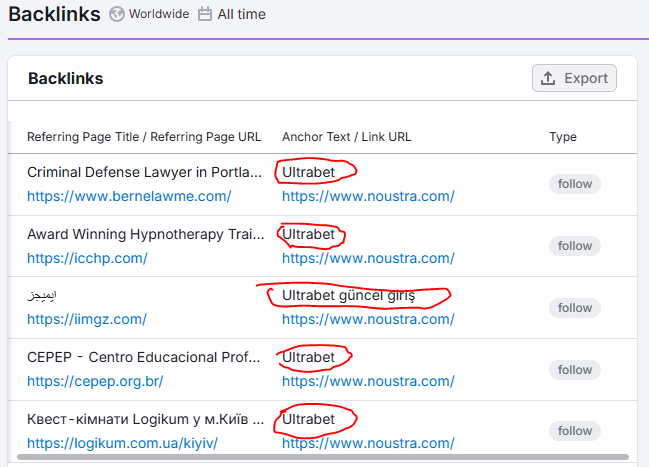Screen dimensions: 649x467
Task: Click the calendar icon beside All time
Action: [x=204, y=14]
